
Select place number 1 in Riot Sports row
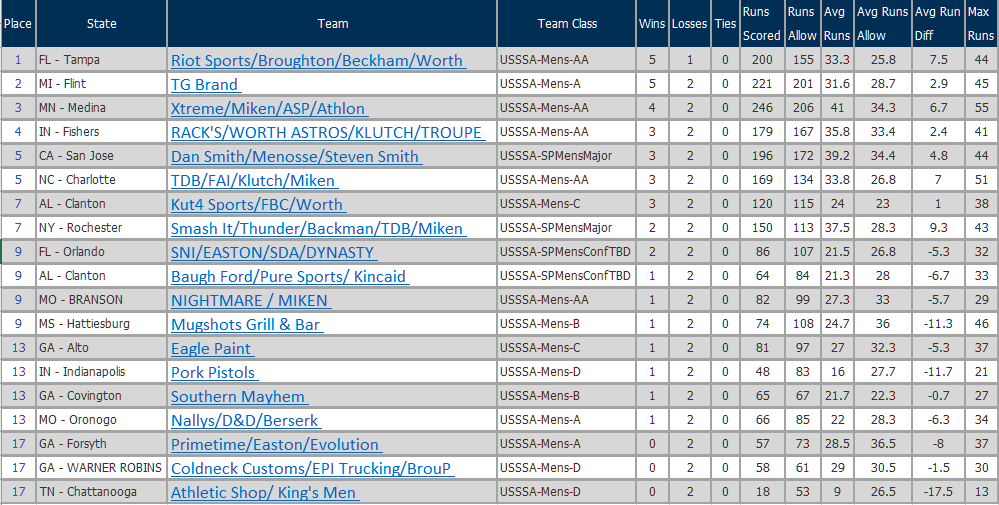(x=18, y=60)
